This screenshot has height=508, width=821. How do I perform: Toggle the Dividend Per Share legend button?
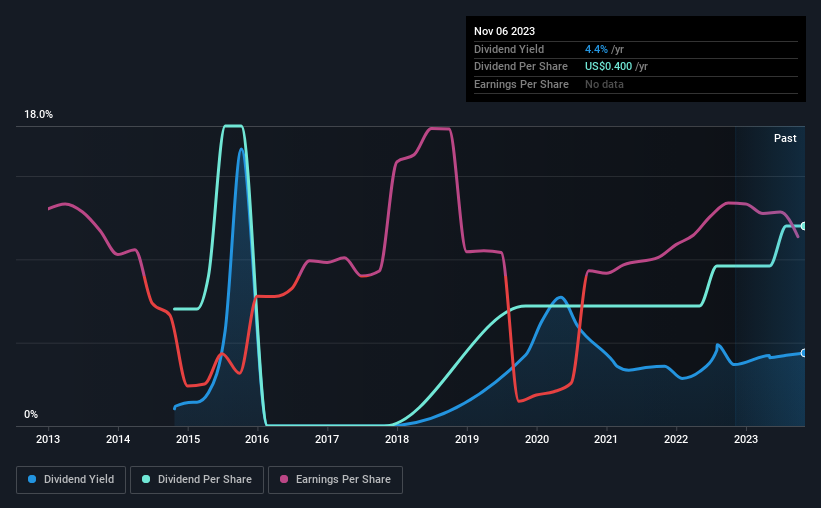[x=197, y=480]
